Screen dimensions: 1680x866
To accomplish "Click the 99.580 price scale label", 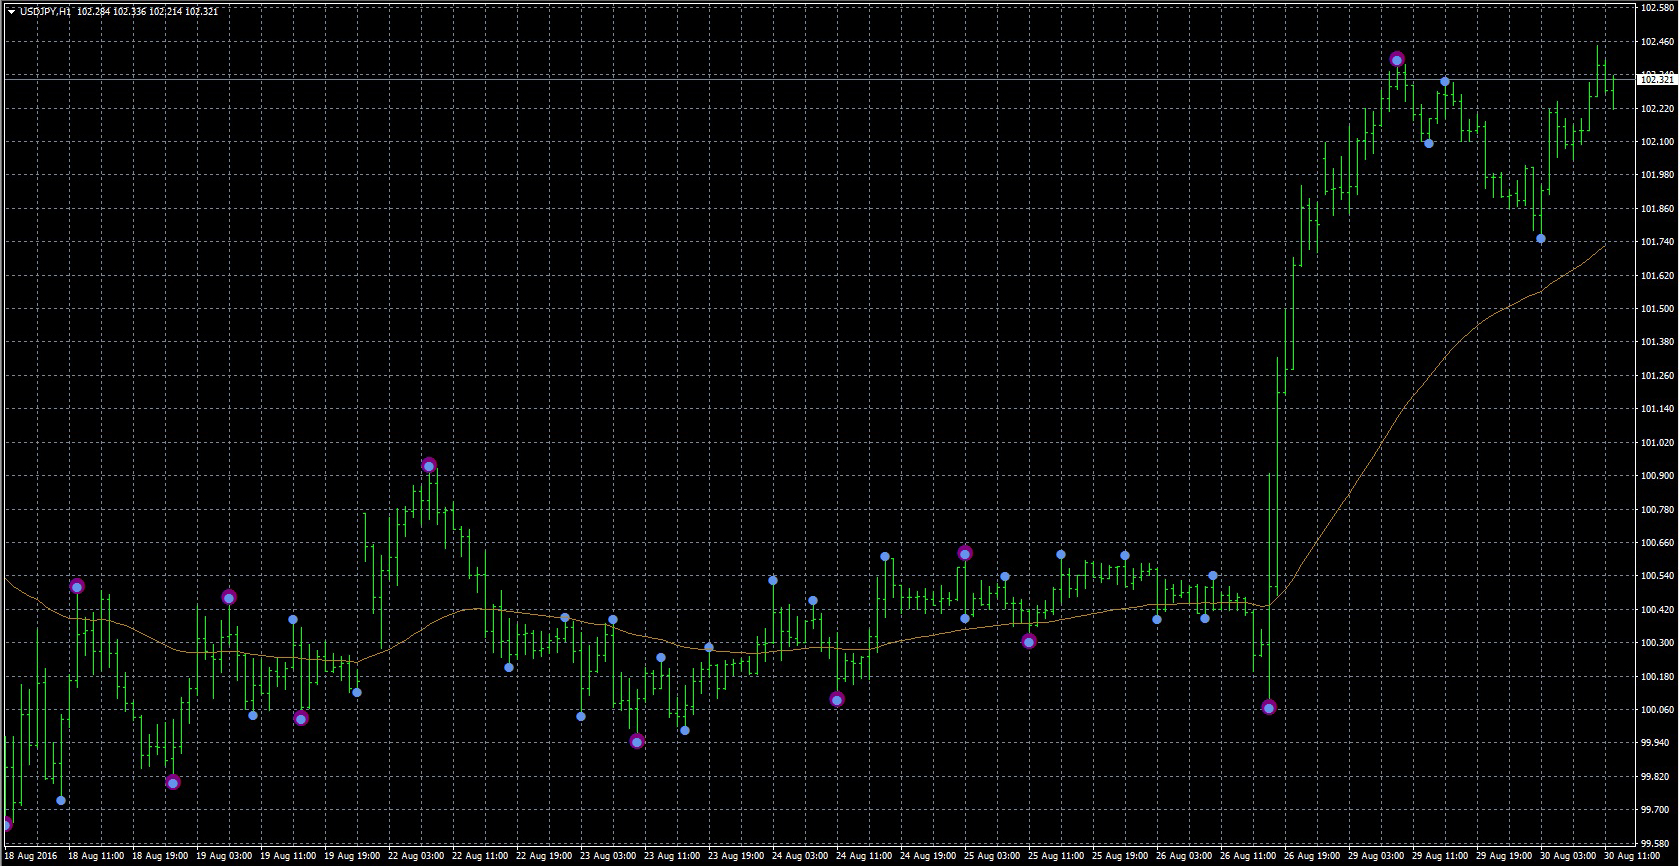I will click(x=1657, y=843).
